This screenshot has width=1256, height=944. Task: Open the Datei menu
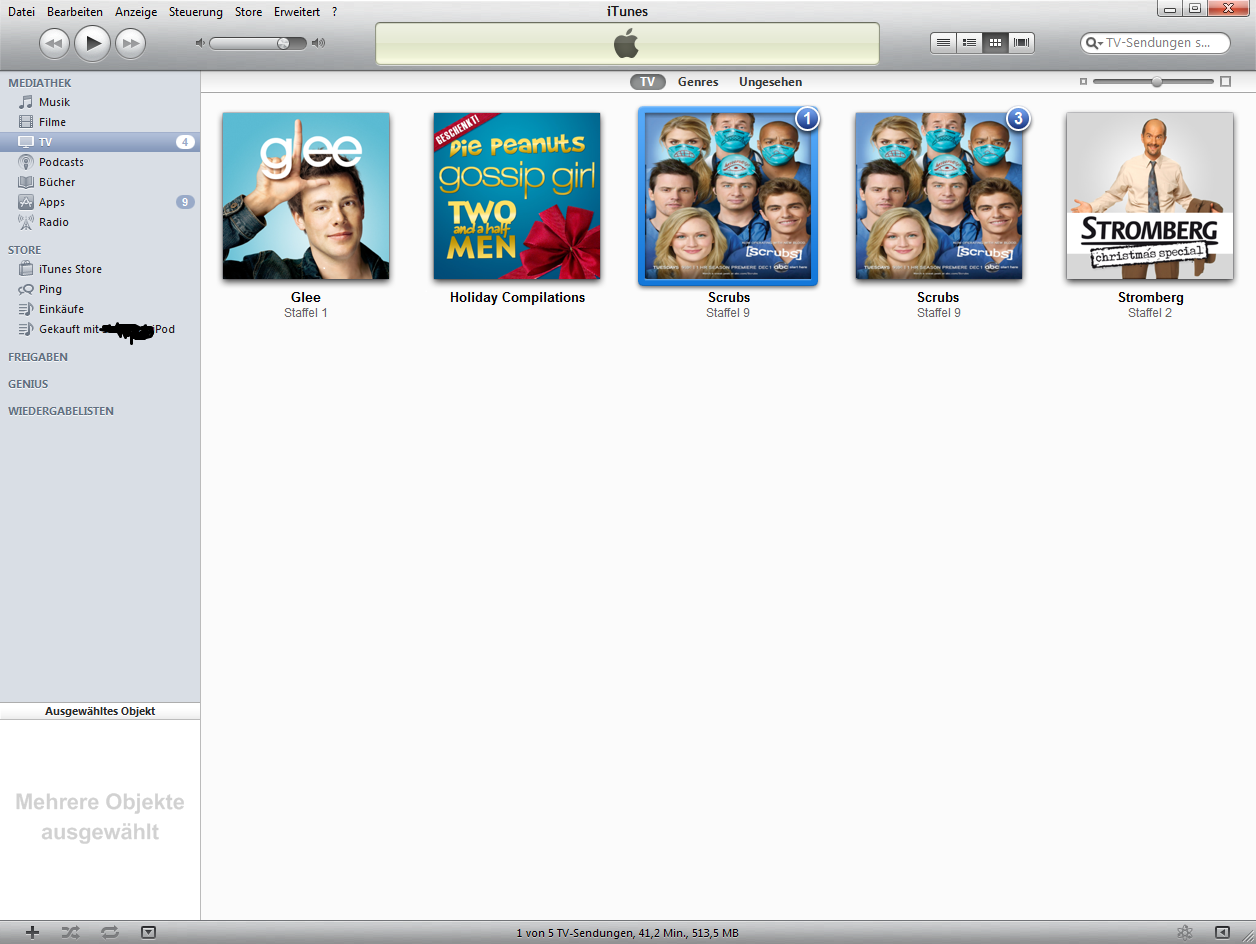tap(21, 12)
